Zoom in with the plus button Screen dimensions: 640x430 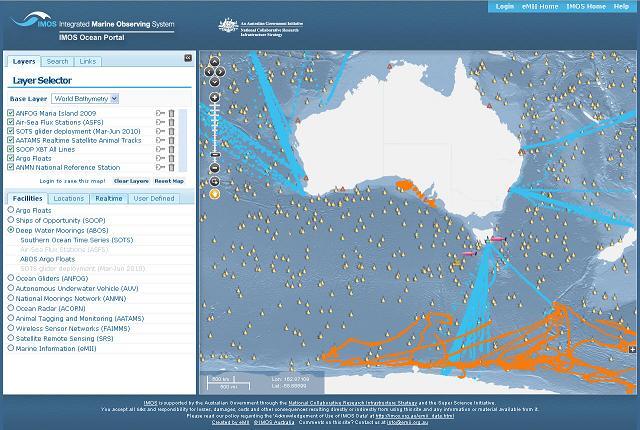click(x=215, y=98)
